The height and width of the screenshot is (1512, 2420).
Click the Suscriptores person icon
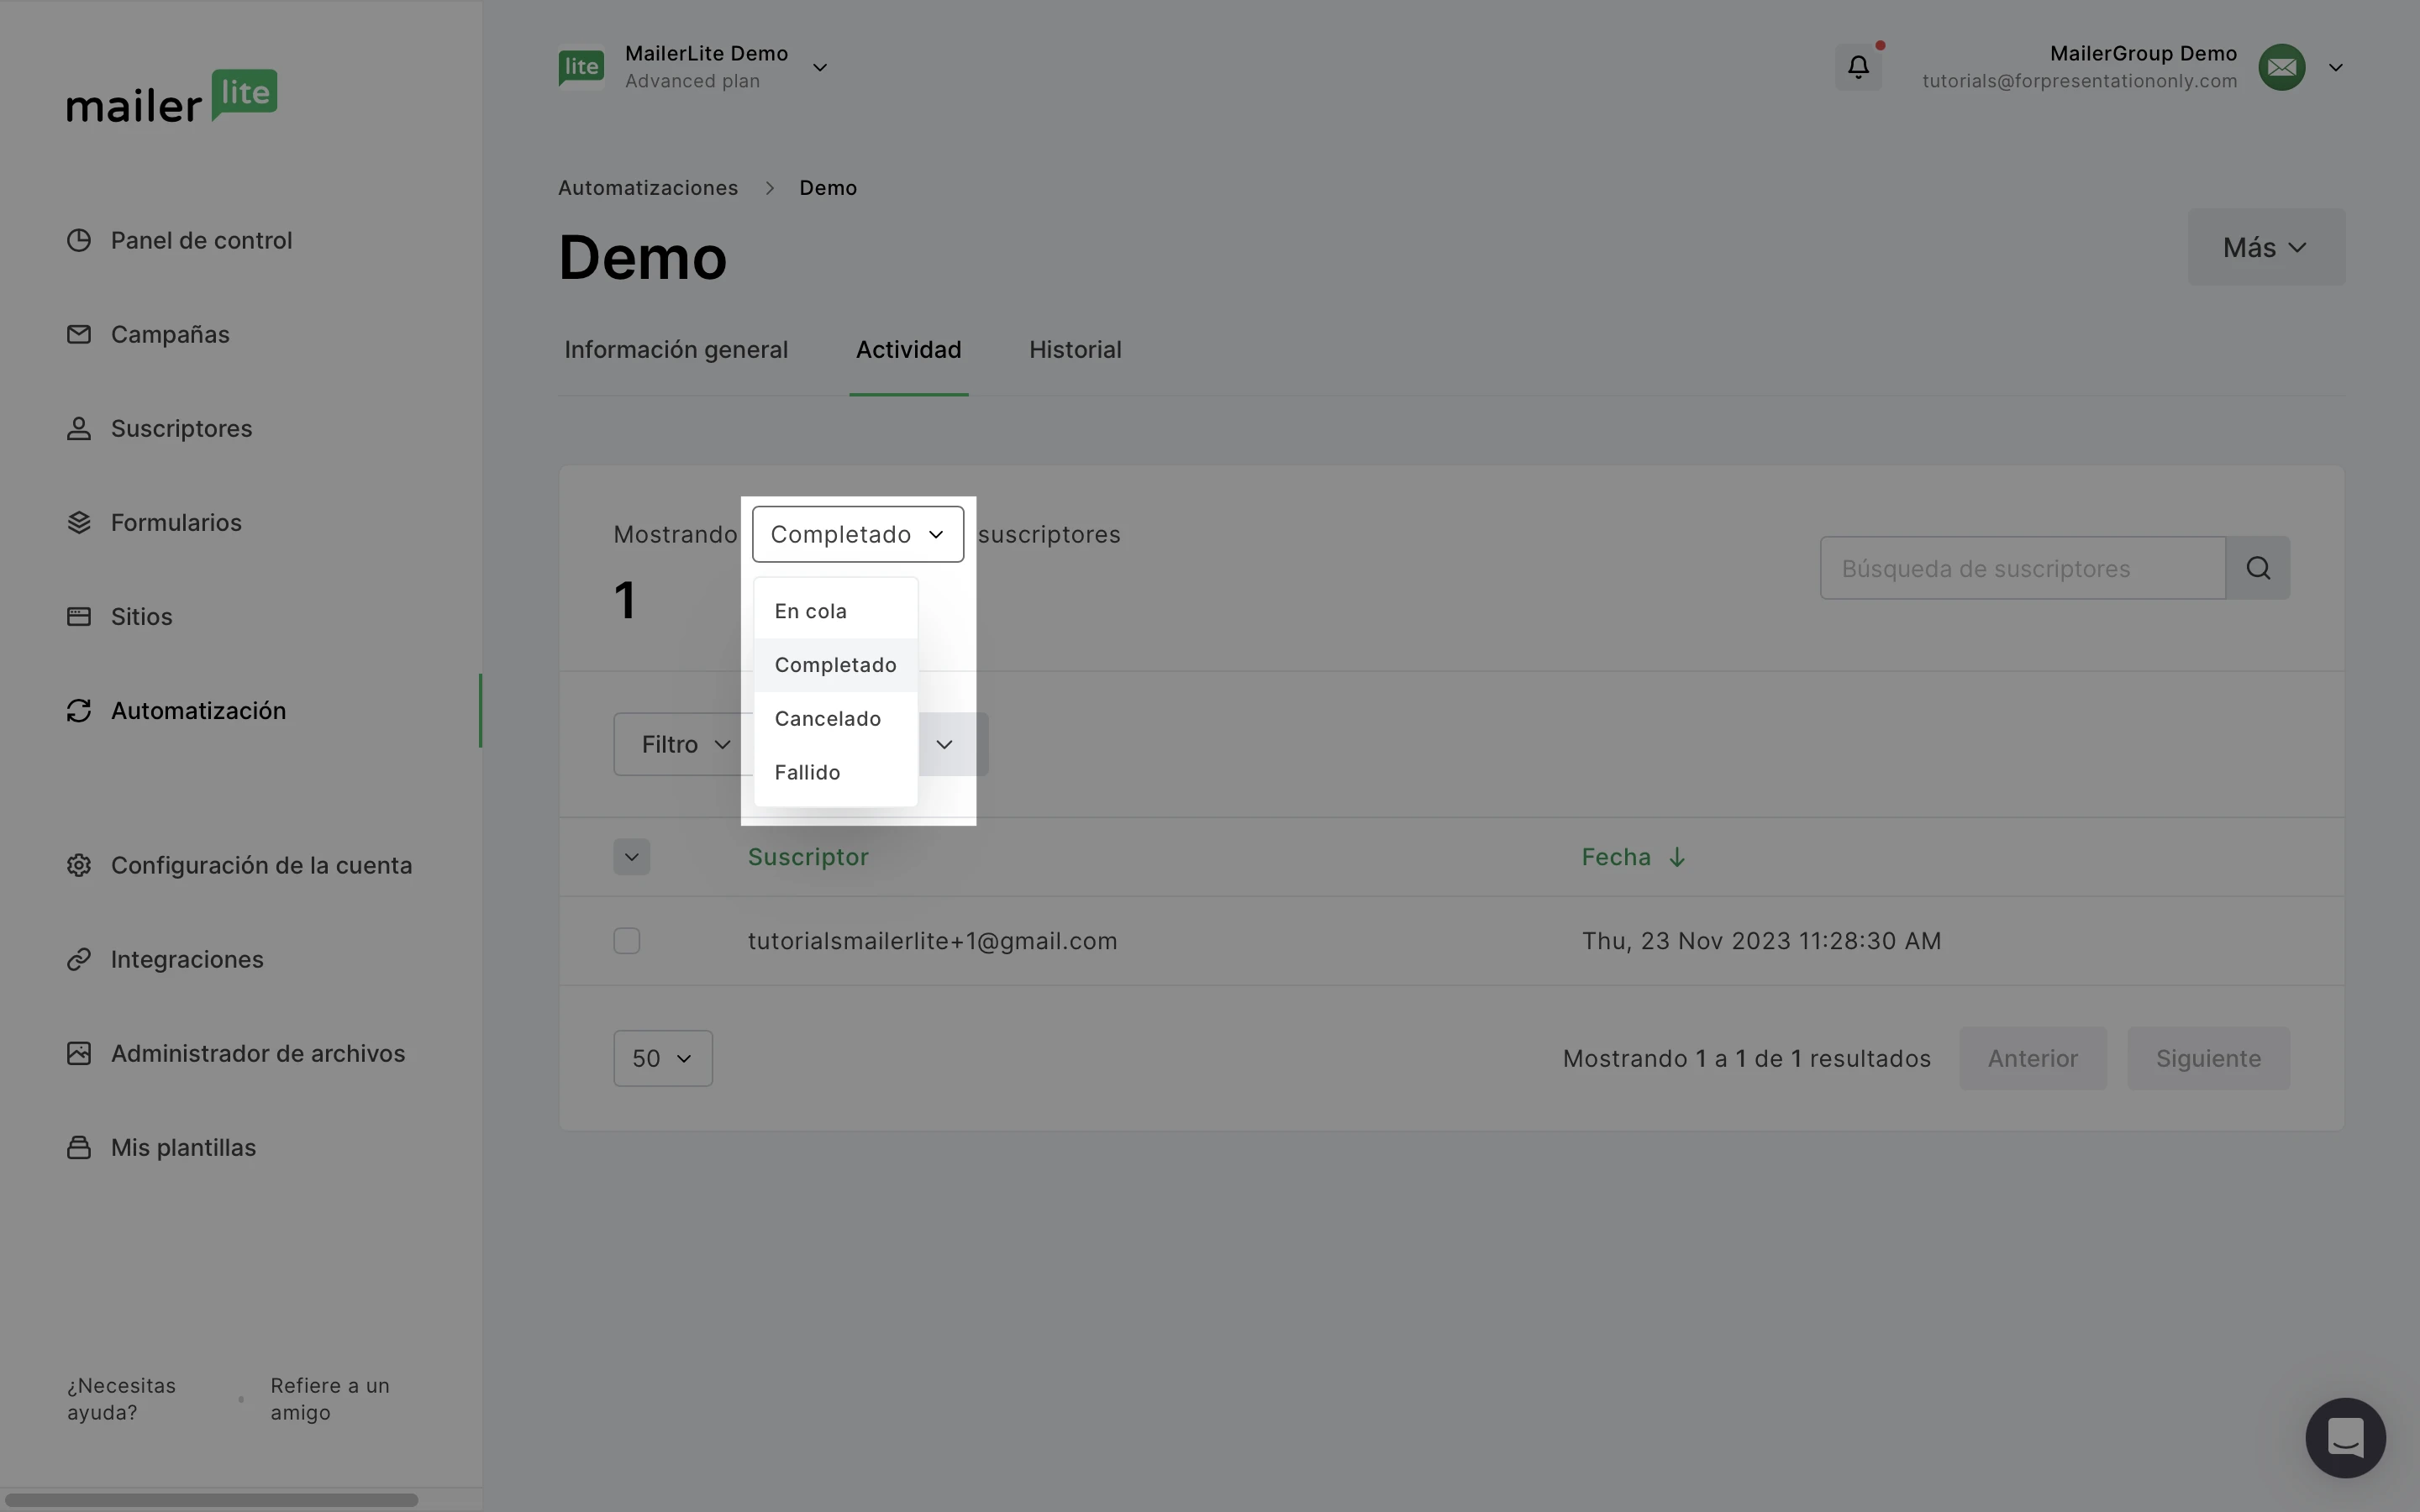[79, 429]
